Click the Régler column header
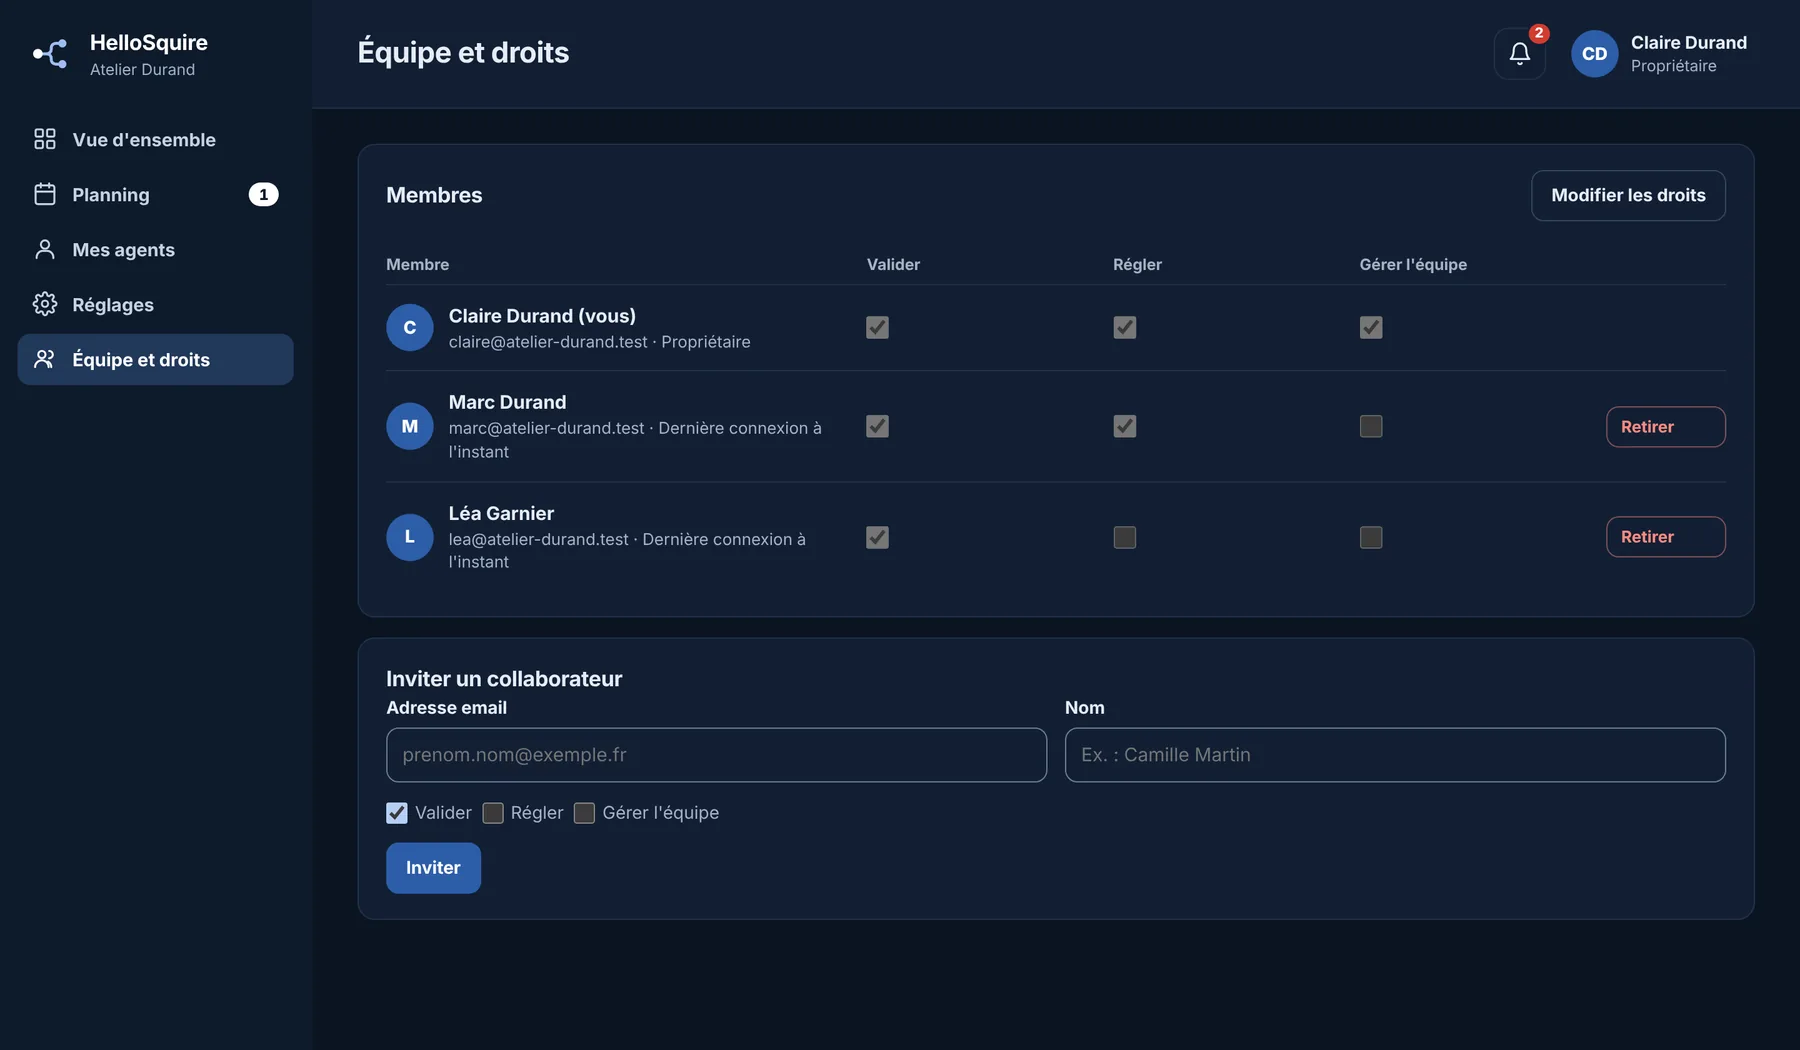The height and width of the screenshot is (1050, 1800). 1137,264
